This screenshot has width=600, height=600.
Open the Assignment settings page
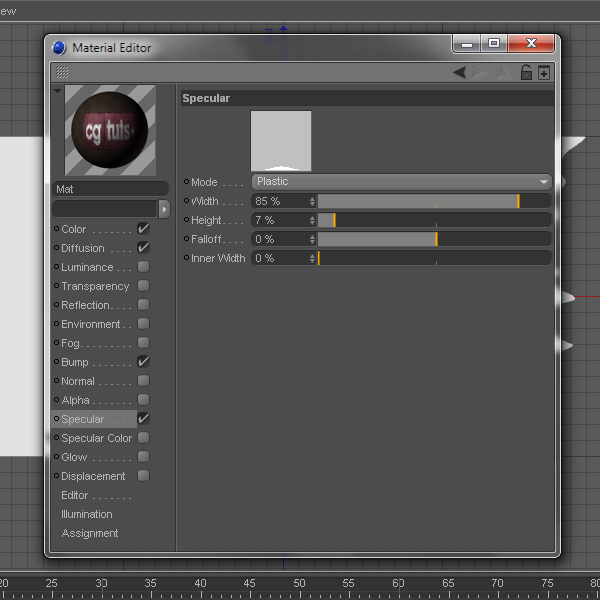tap(90, 533)
